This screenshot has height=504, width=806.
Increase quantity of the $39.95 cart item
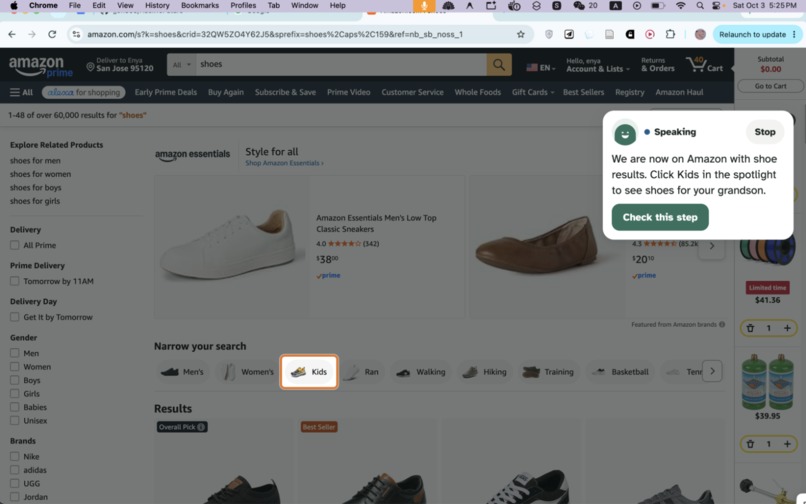(x=787, y=444)
